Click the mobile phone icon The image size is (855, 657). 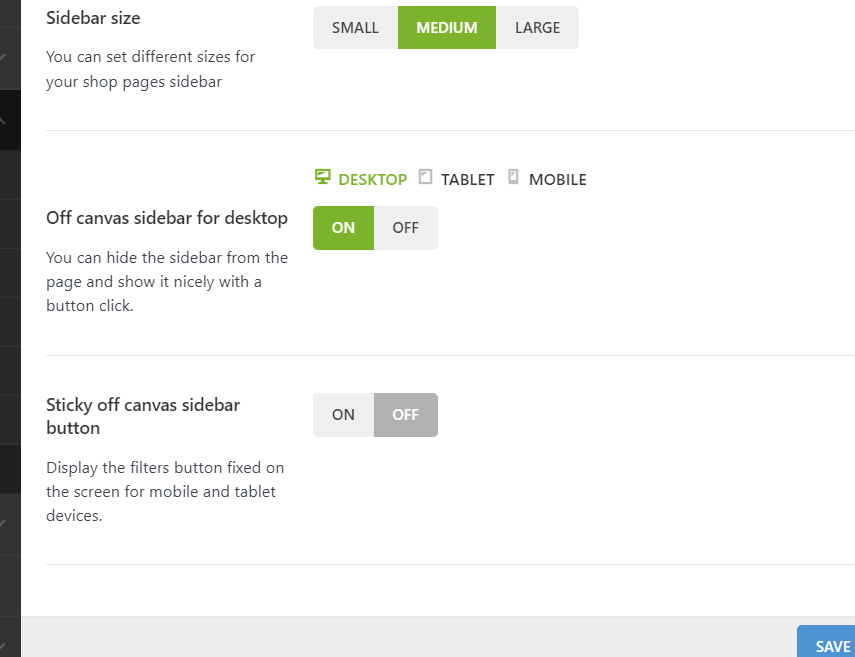pyautogui.click(x=514, y=178)
